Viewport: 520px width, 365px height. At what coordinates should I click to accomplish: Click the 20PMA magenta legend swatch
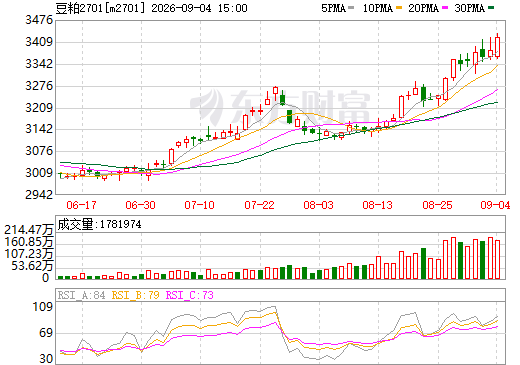pos(445,8)
